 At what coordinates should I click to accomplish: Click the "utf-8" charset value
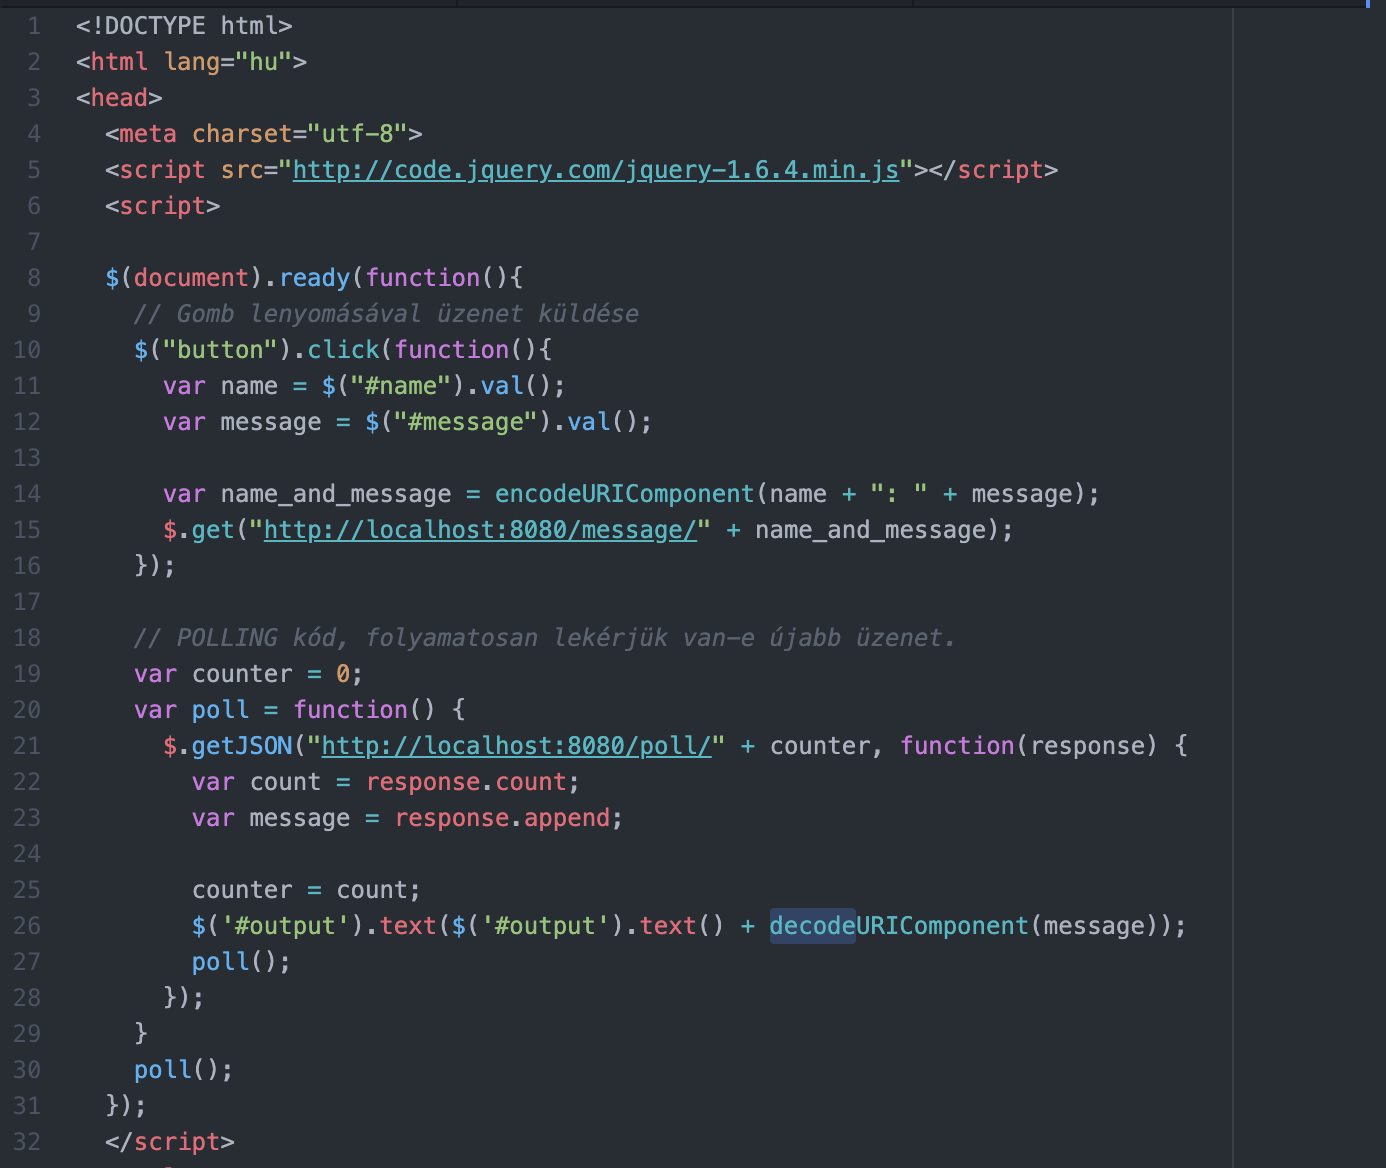point(357,134)
